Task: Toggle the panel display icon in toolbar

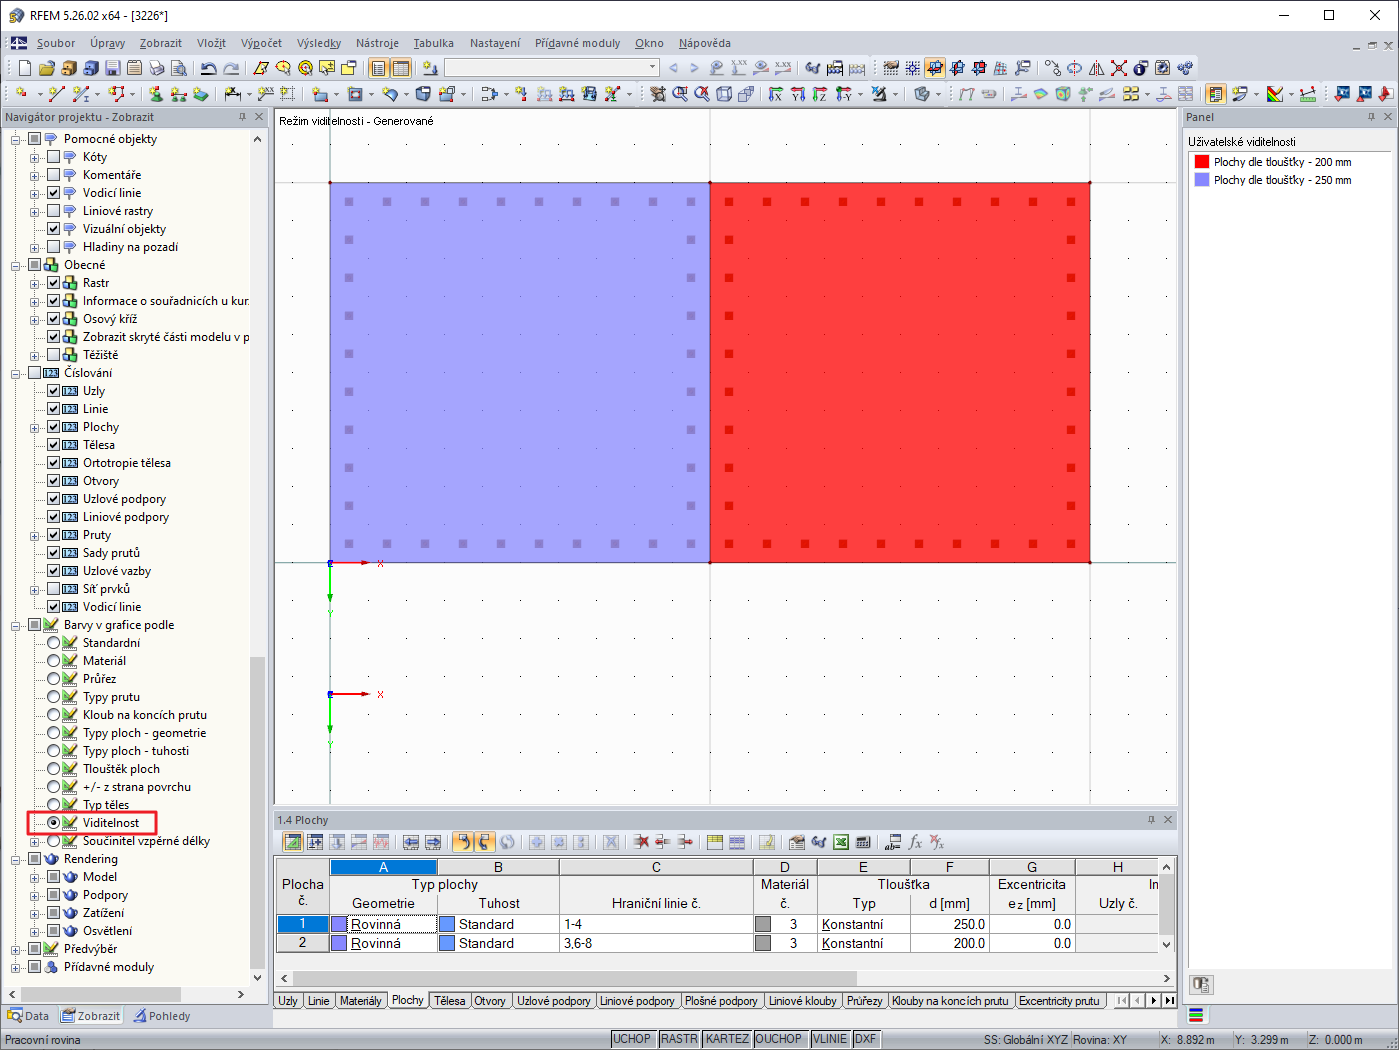Action: (1216, 94)
